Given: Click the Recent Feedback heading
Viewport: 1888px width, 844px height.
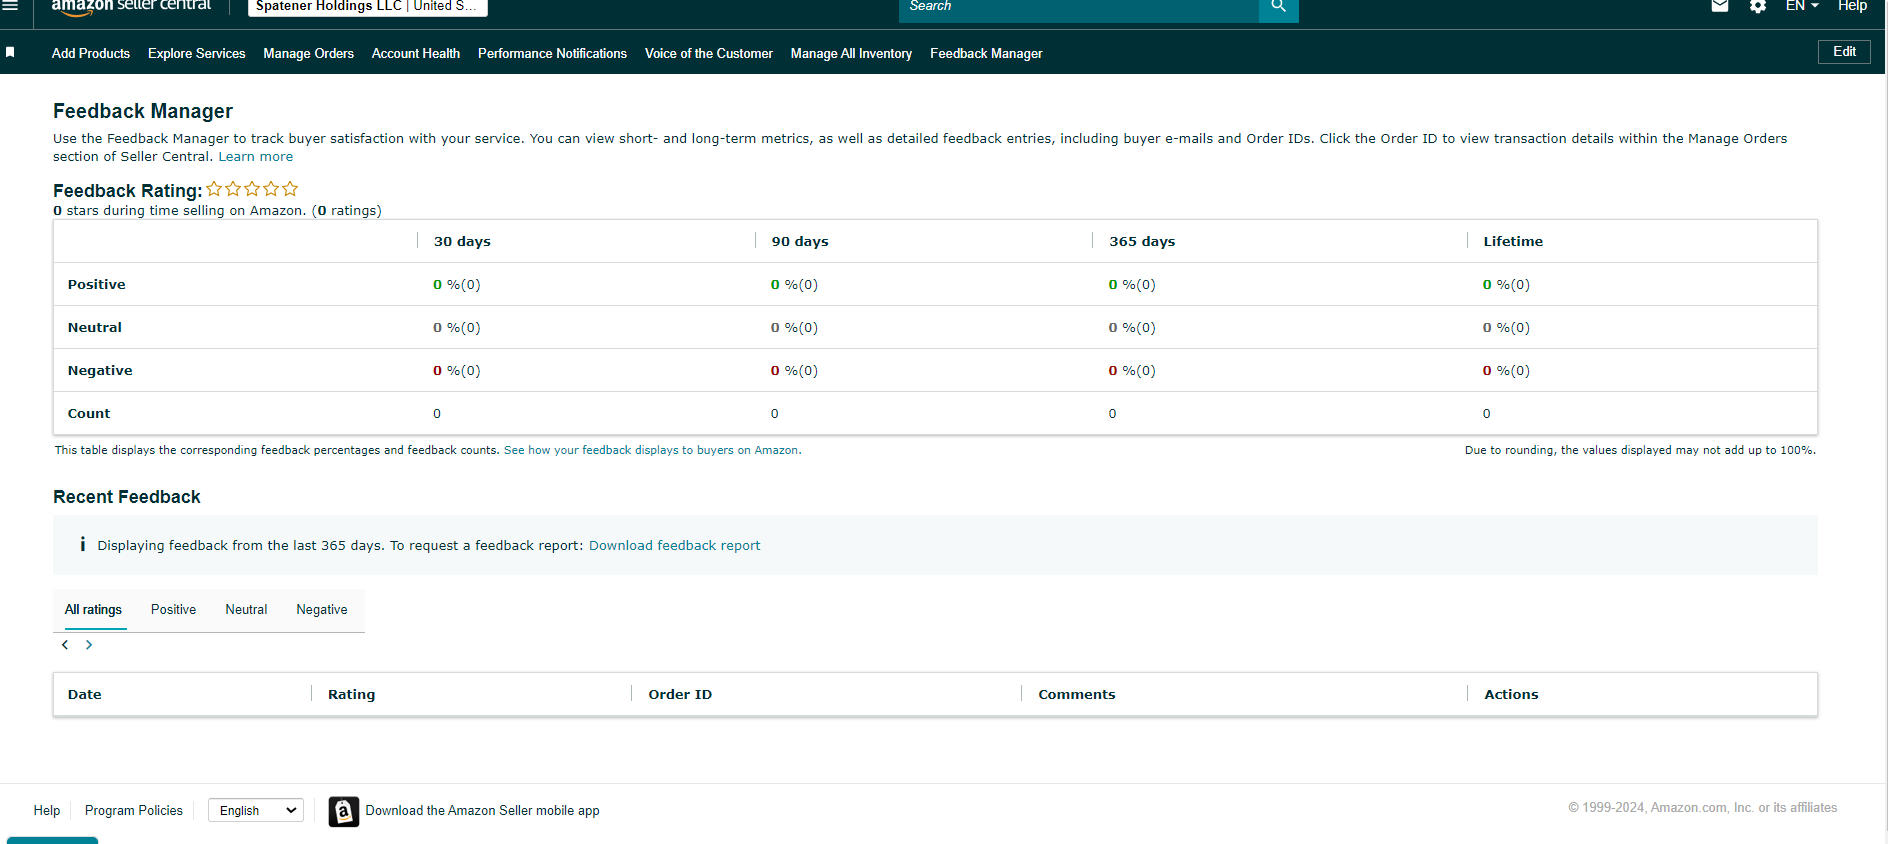Looking at the screenshot, I should tap(127, 497).
